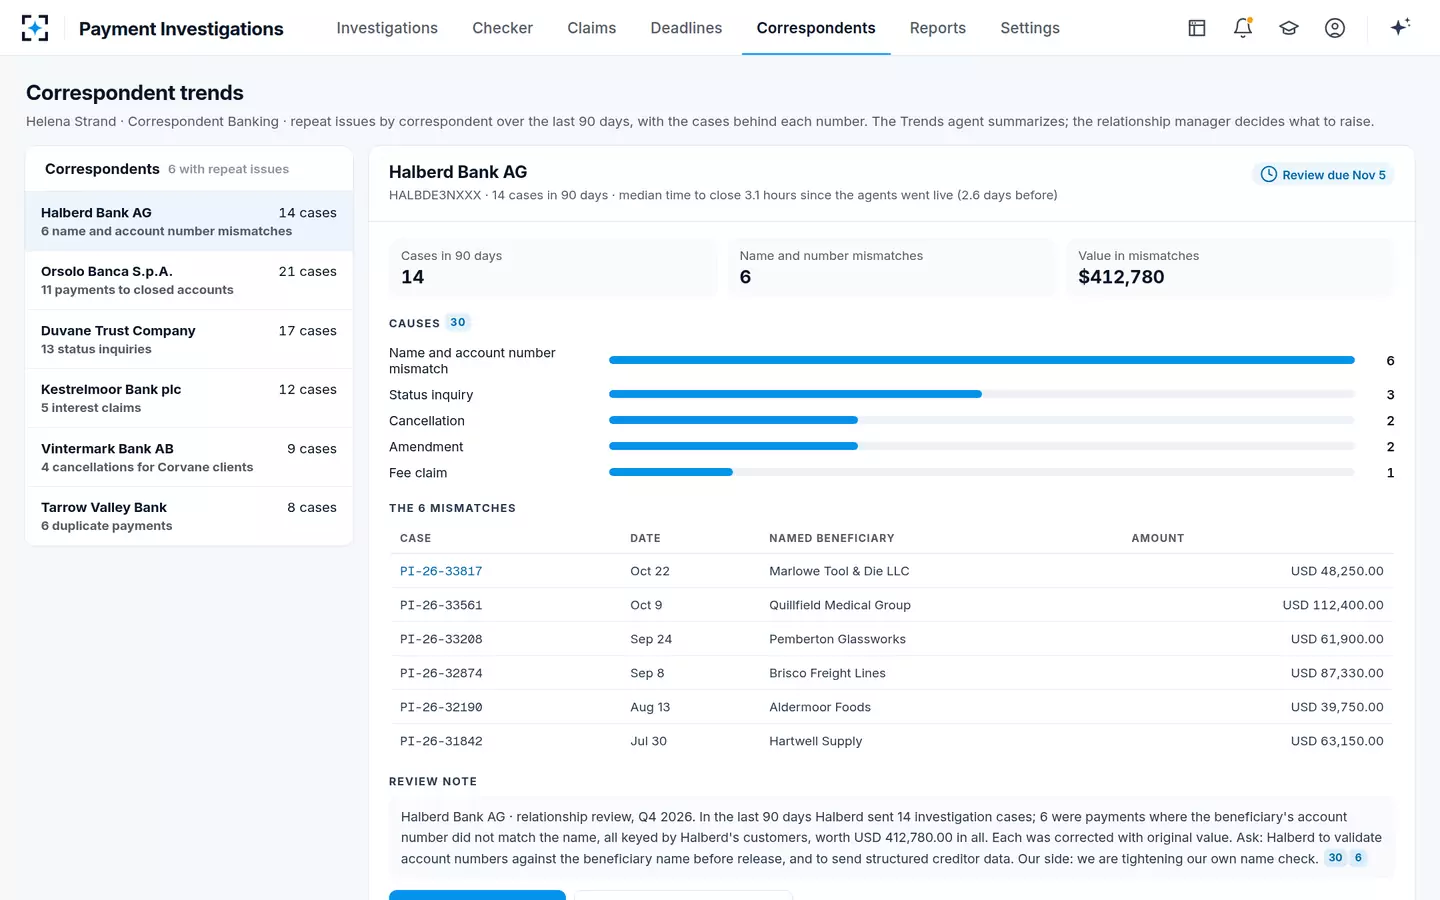The height and width of the screenshot is (900, 1440).
Task: Open the user profile icon
Action: 1335,28
